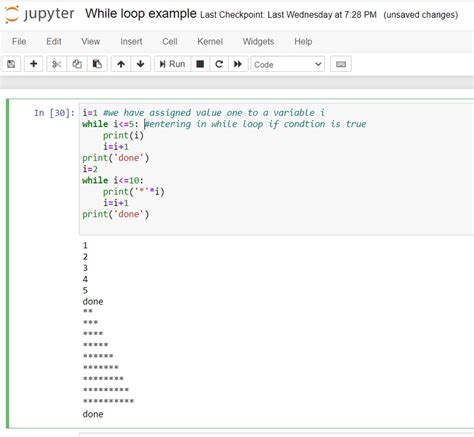Click the Jupyter logo

click(x=39, y=14)
